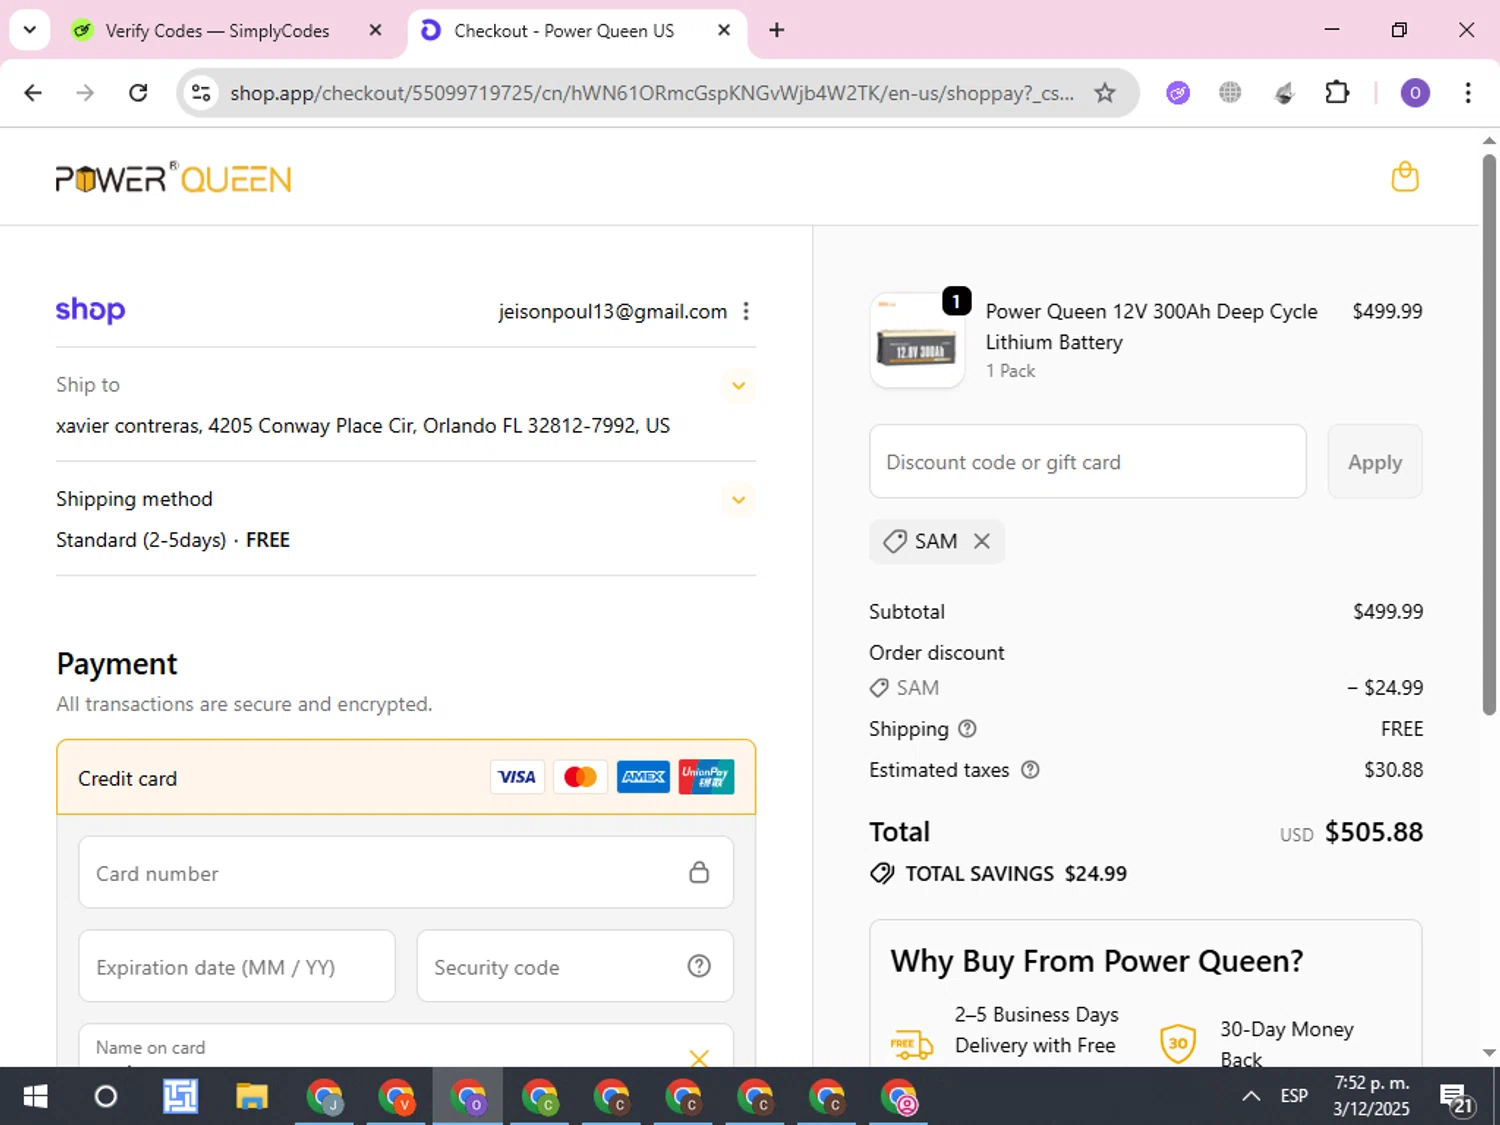Go back to previous page
The width and height of the screenshot is (1500, 1125).
click(x=33, y=93)
